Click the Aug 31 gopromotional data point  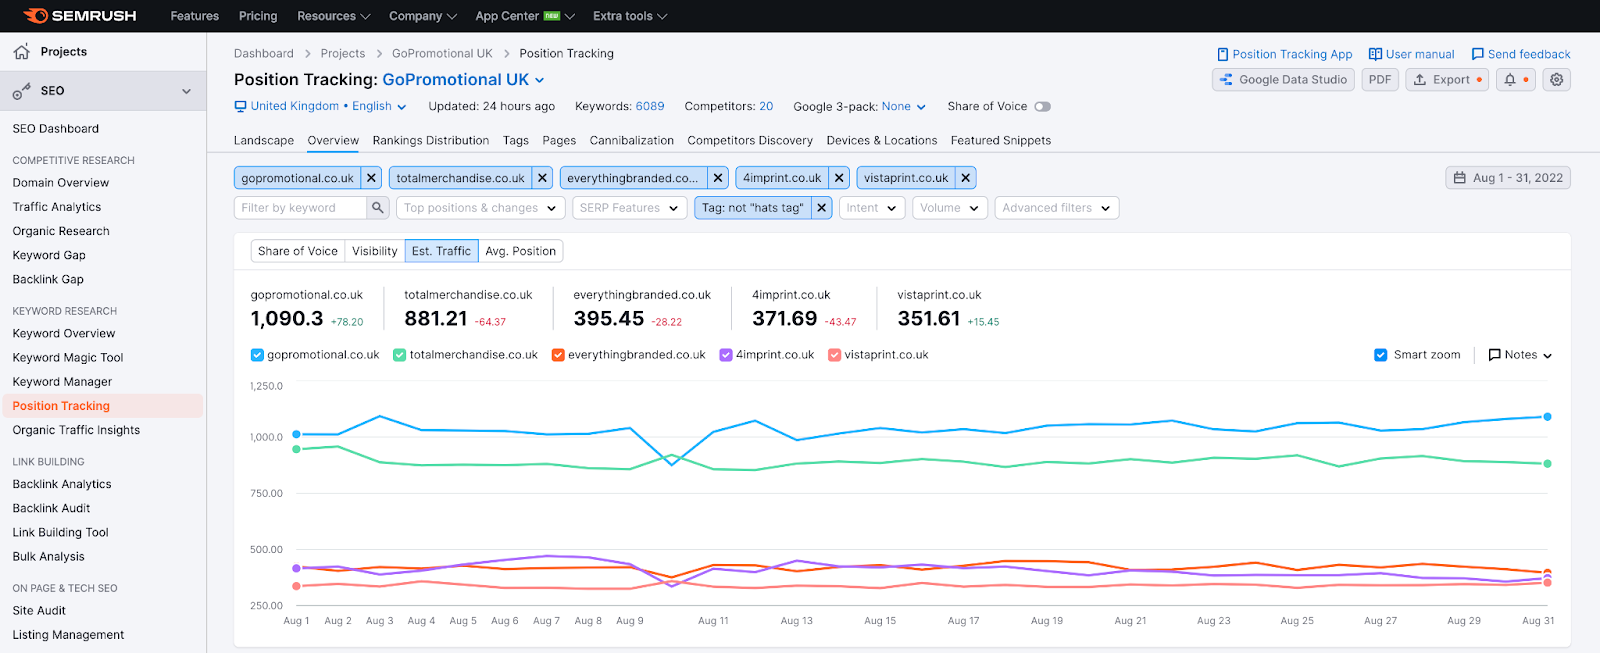[x=1547, y=417]
